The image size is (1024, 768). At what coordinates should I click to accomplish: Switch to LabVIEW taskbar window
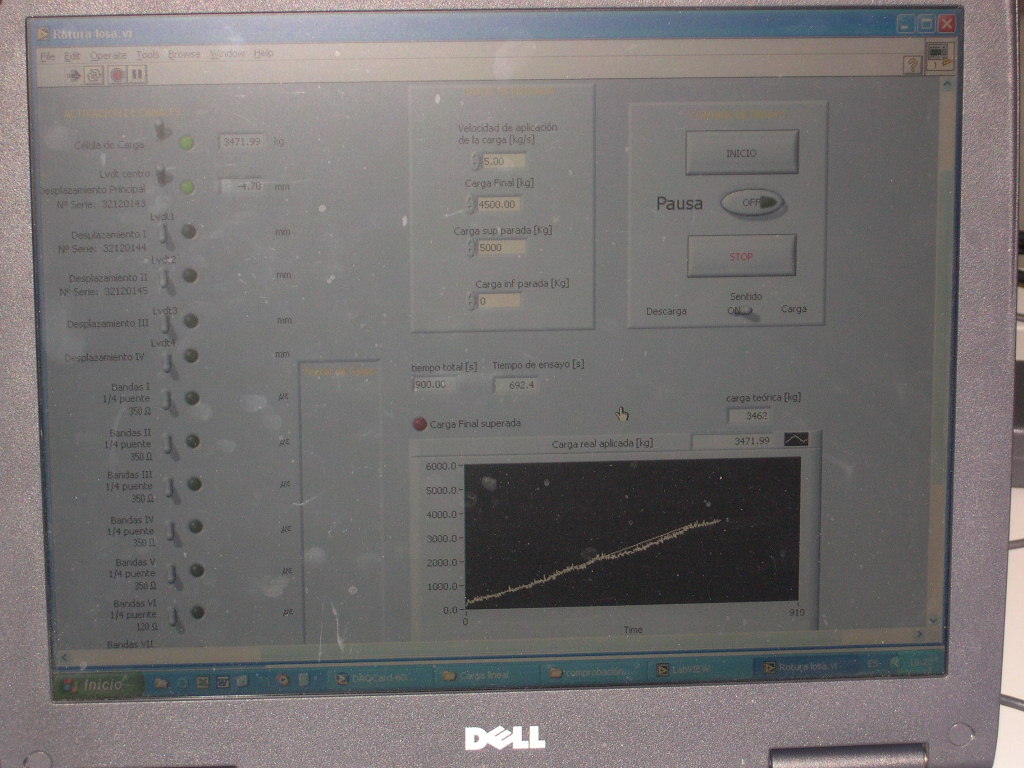[x=699, y=669]
